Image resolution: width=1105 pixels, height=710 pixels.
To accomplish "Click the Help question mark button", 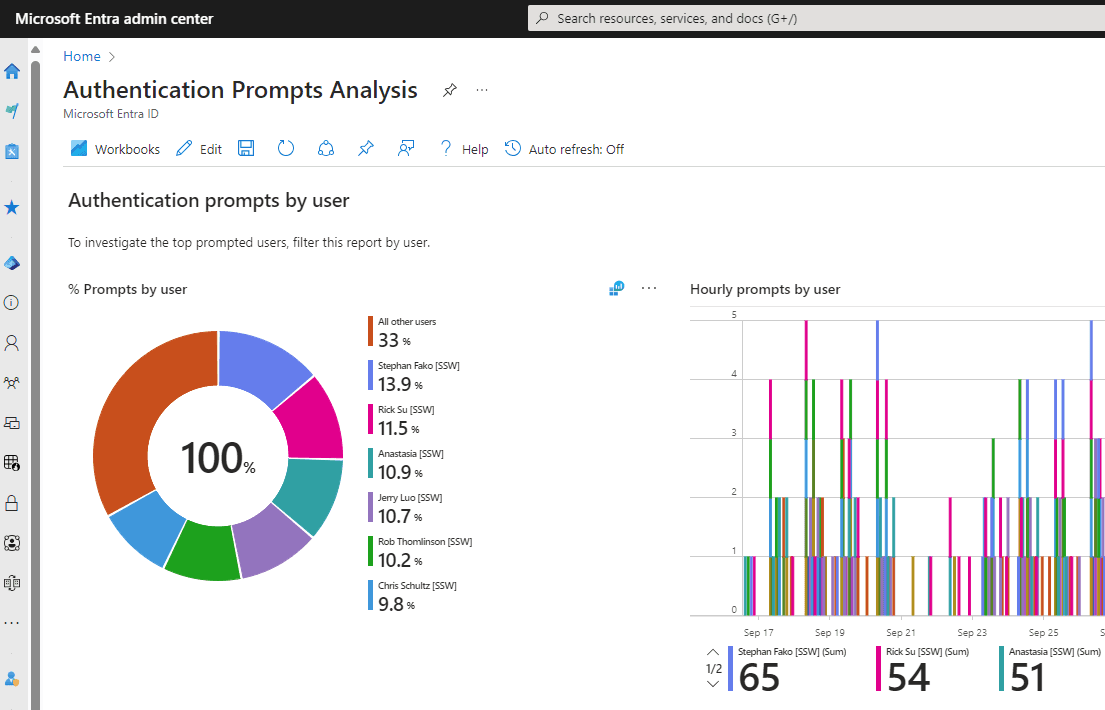I will [464, 149].
